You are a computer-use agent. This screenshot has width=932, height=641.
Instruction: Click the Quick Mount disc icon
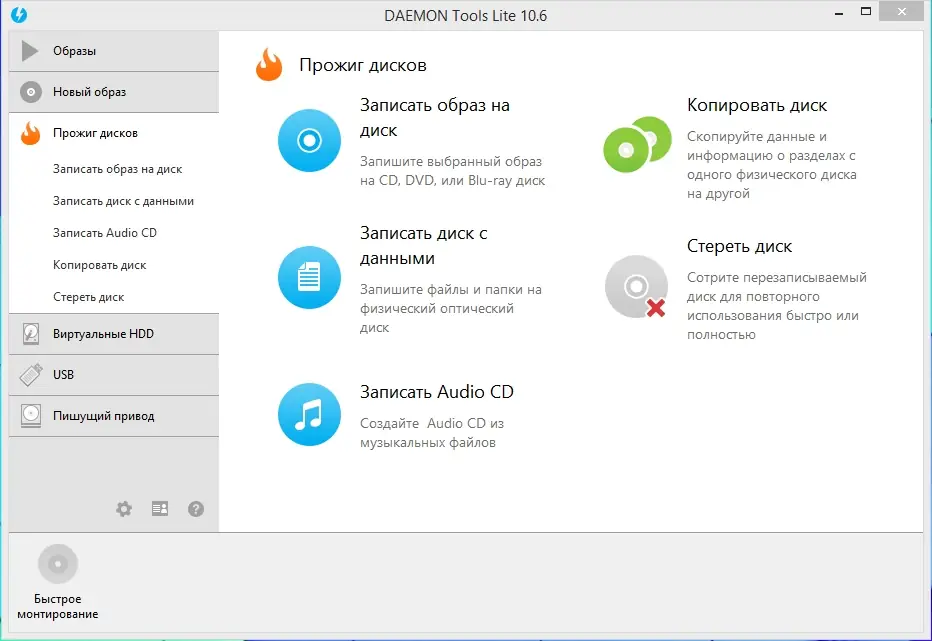(x=57, y=564)
